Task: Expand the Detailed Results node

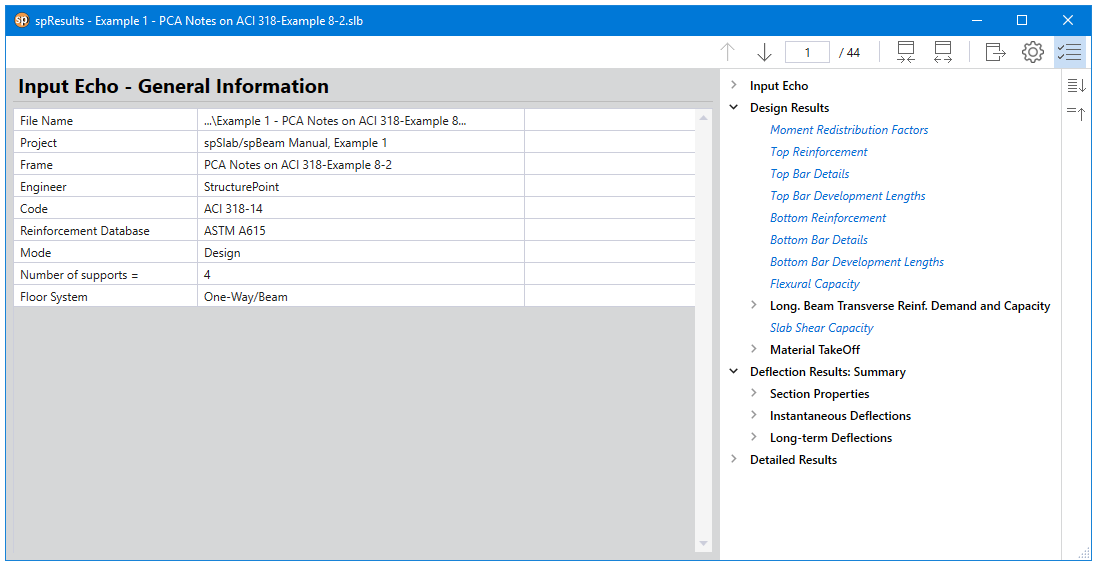Action: point(734,459)
